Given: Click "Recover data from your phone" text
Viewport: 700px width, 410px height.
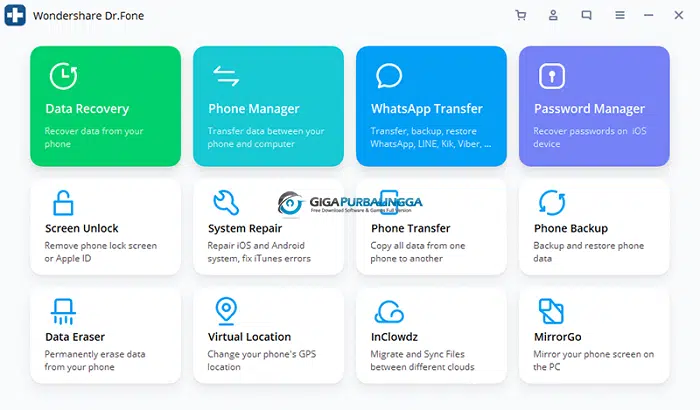Looking at the screenshot, I should pos(94,138).
